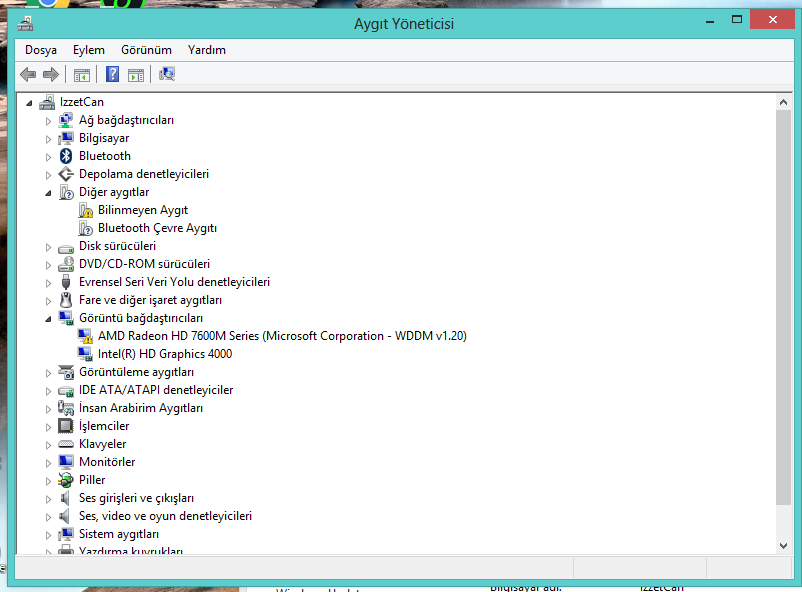The width and height of the screenshot is (802, 592).
Task: Click the scroll down arrow
Action: [783, 546]
